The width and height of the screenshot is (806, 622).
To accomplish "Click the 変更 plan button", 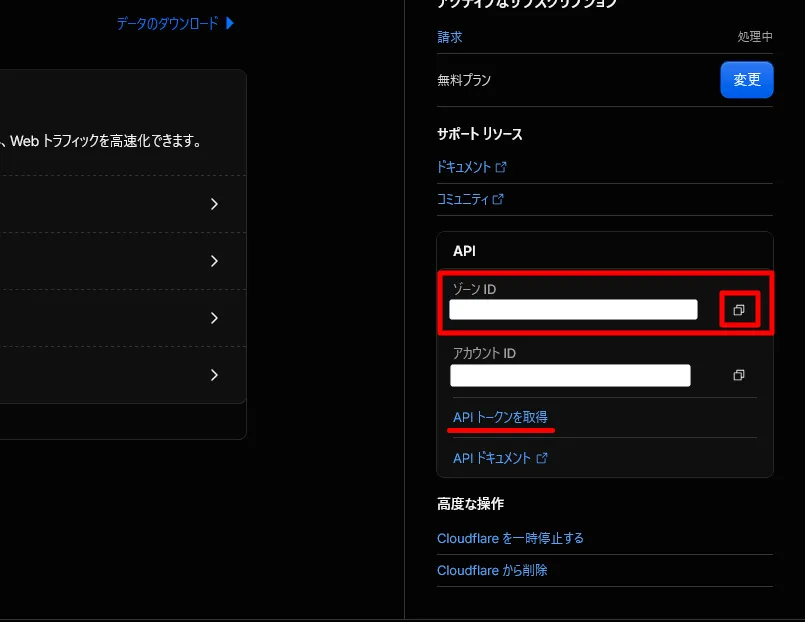I will click(x=746, y=80).
